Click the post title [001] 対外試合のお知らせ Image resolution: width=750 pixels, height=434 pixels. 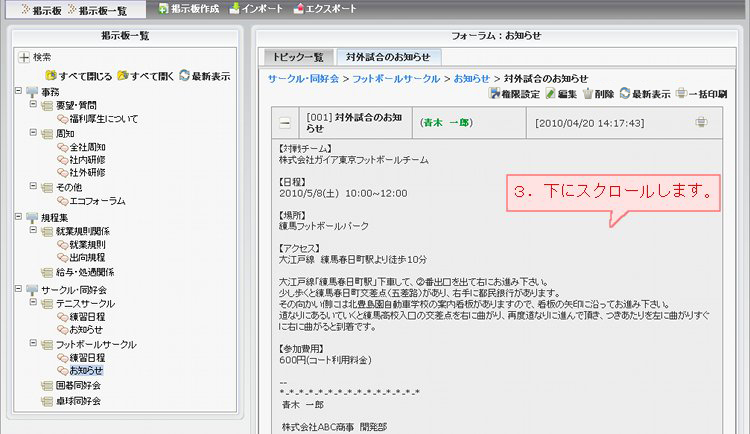point(354,122)
